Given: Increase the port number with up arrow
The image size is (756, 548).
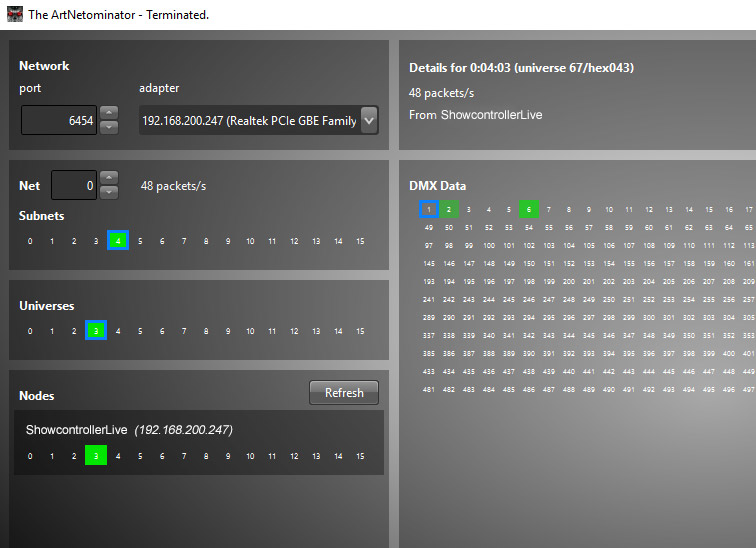Looking at the screenshot, I should click(x=109, y=113).
